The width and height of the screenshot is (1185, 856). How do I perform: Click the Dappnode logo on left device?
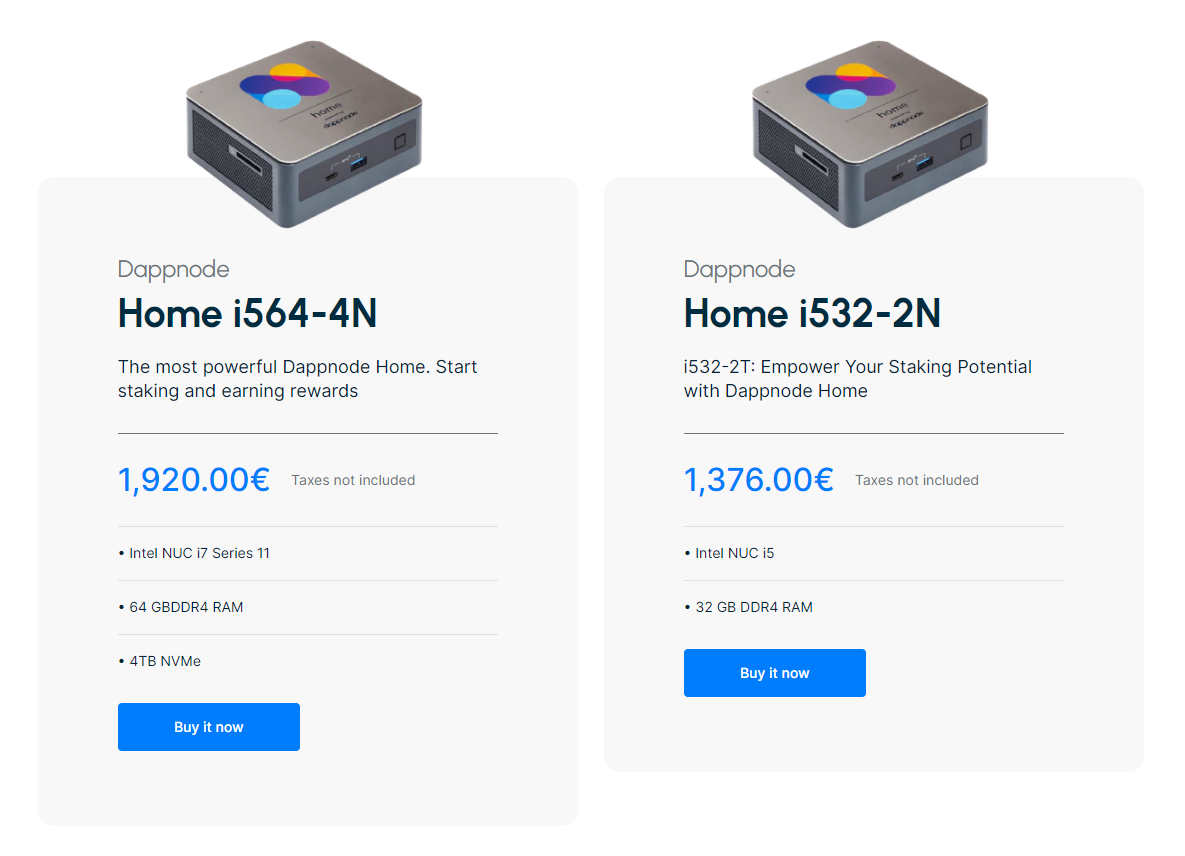pos(284,86)
